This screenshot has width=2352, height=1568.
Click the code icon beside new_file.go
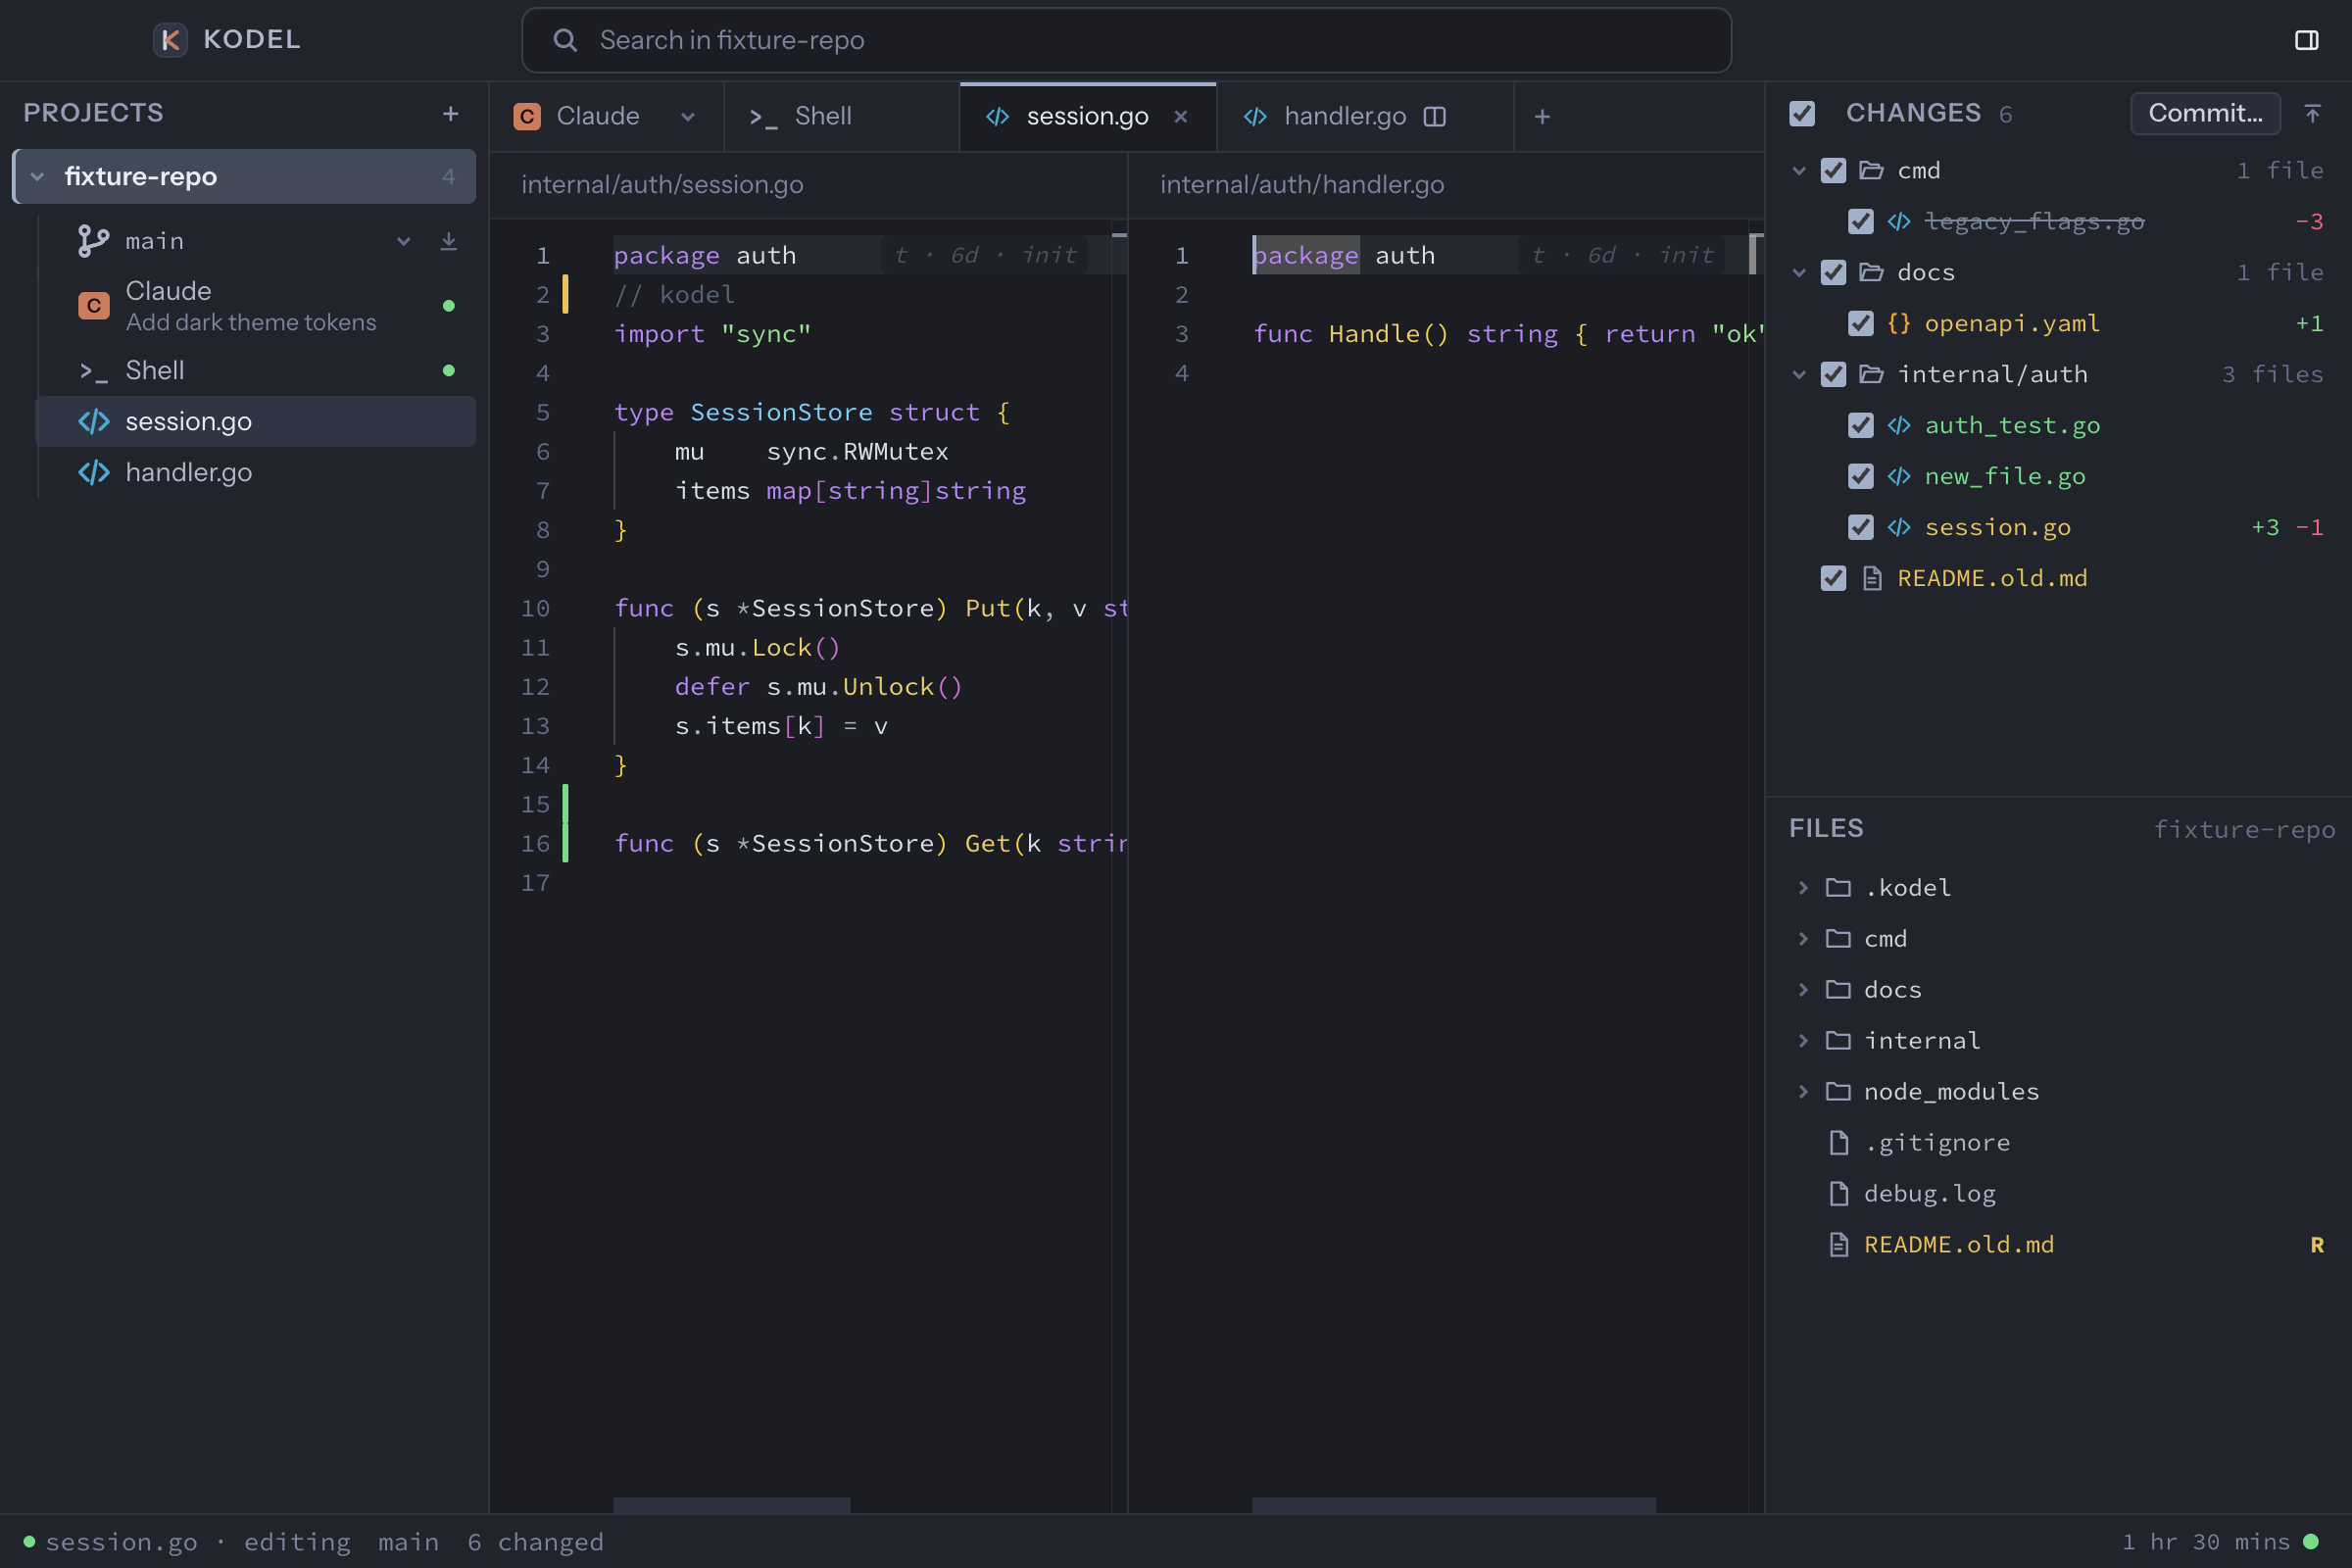pos(1898,477)
